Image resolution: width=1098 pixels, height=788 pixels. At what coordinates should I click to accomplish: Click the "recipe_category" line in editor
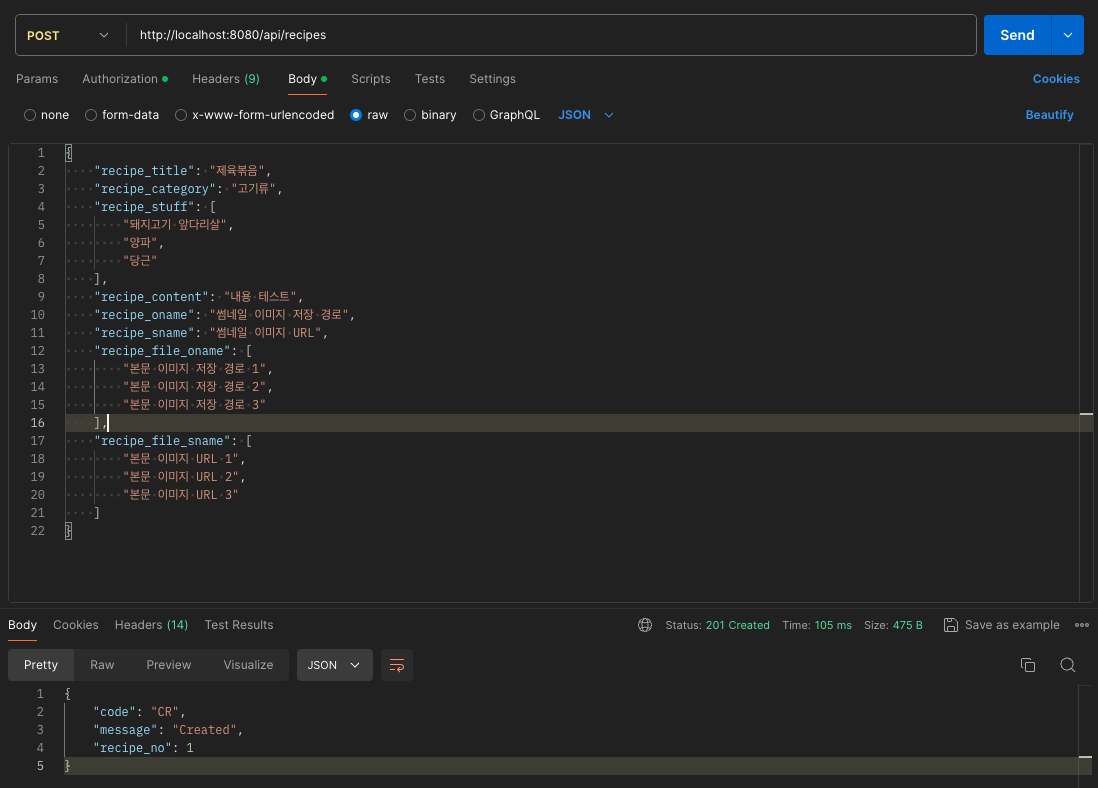point(188,189)
